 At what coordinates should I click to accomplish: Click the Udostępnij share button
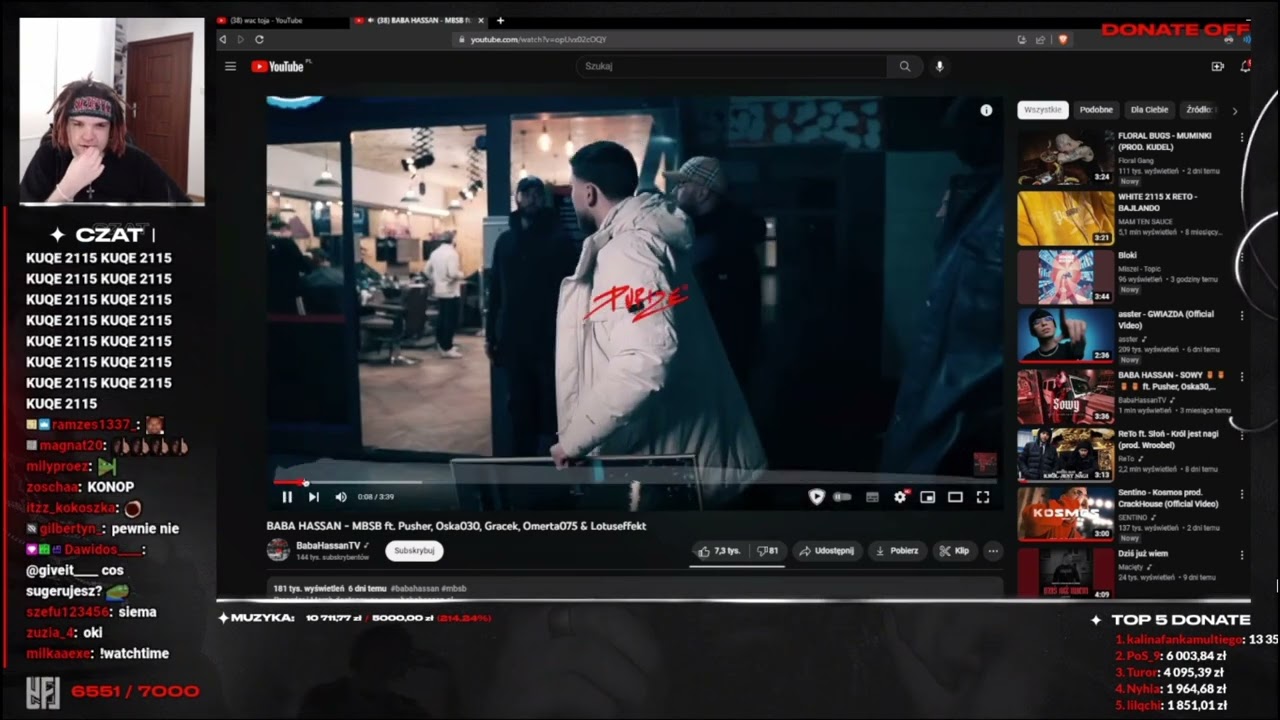pyautogui.click(x=826, y=551)
